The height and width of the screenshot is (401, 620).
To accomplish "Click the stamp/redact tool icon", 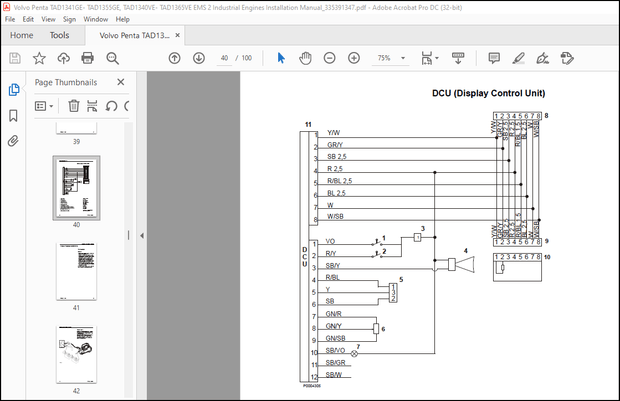I will 567,58.
